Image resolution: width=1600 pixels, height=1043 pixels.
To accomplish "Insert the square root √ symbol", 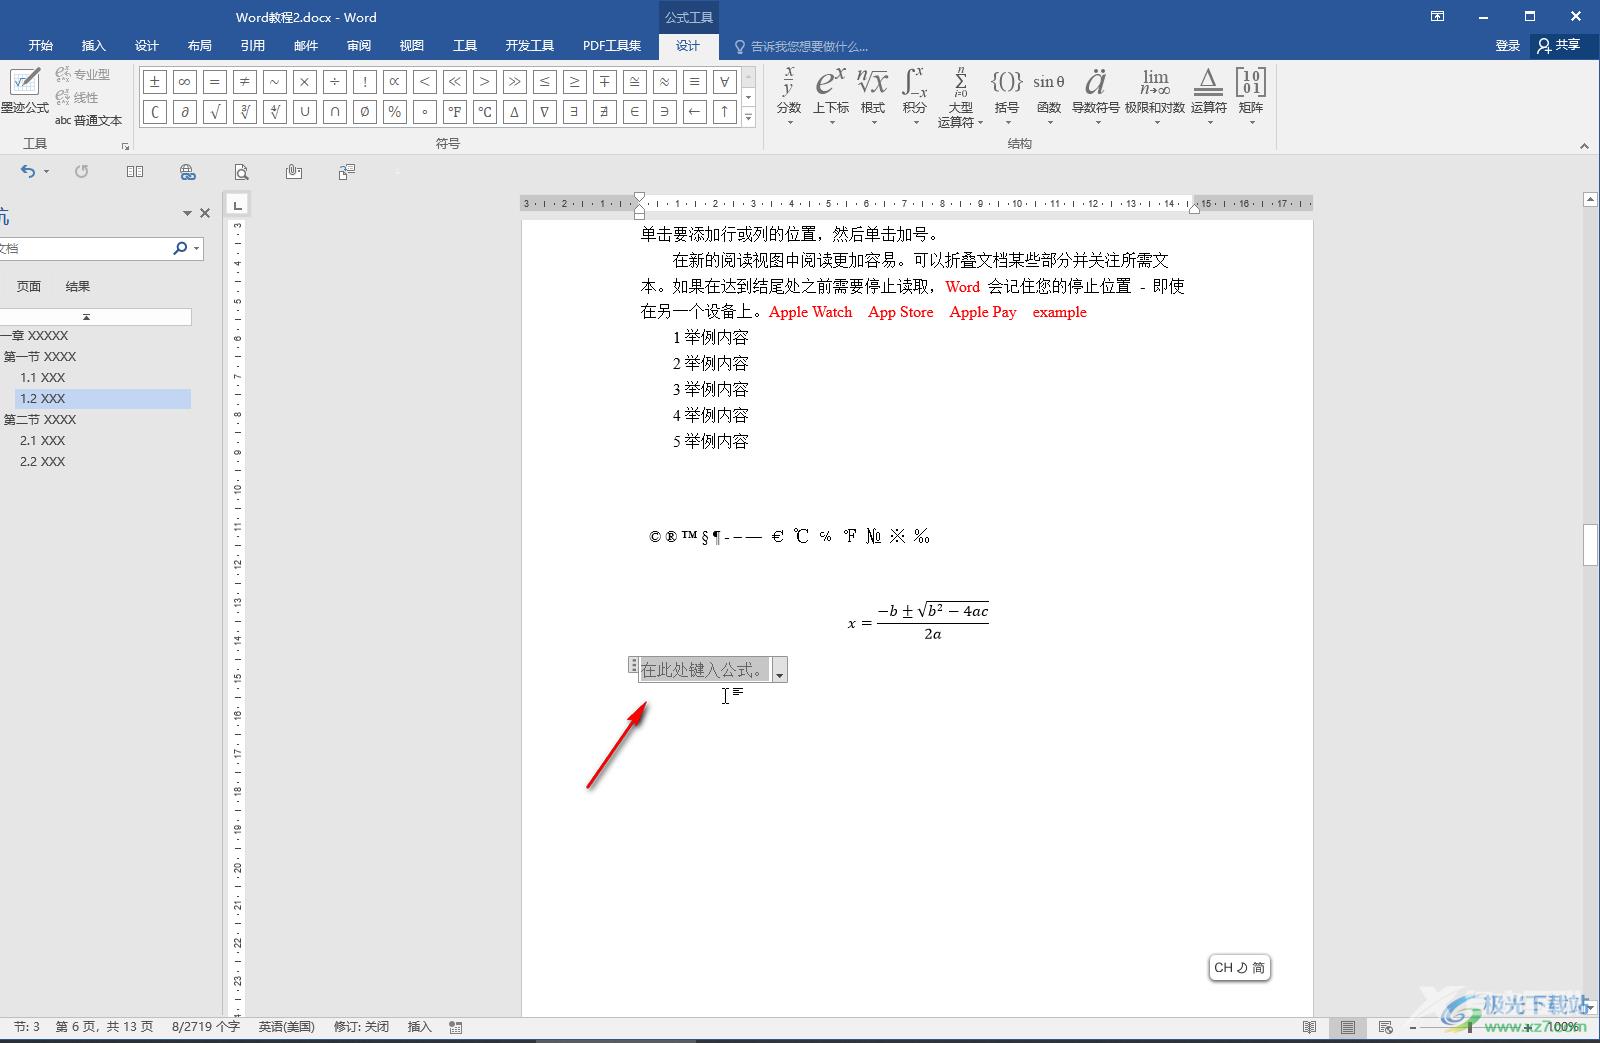I will (214, 112).
